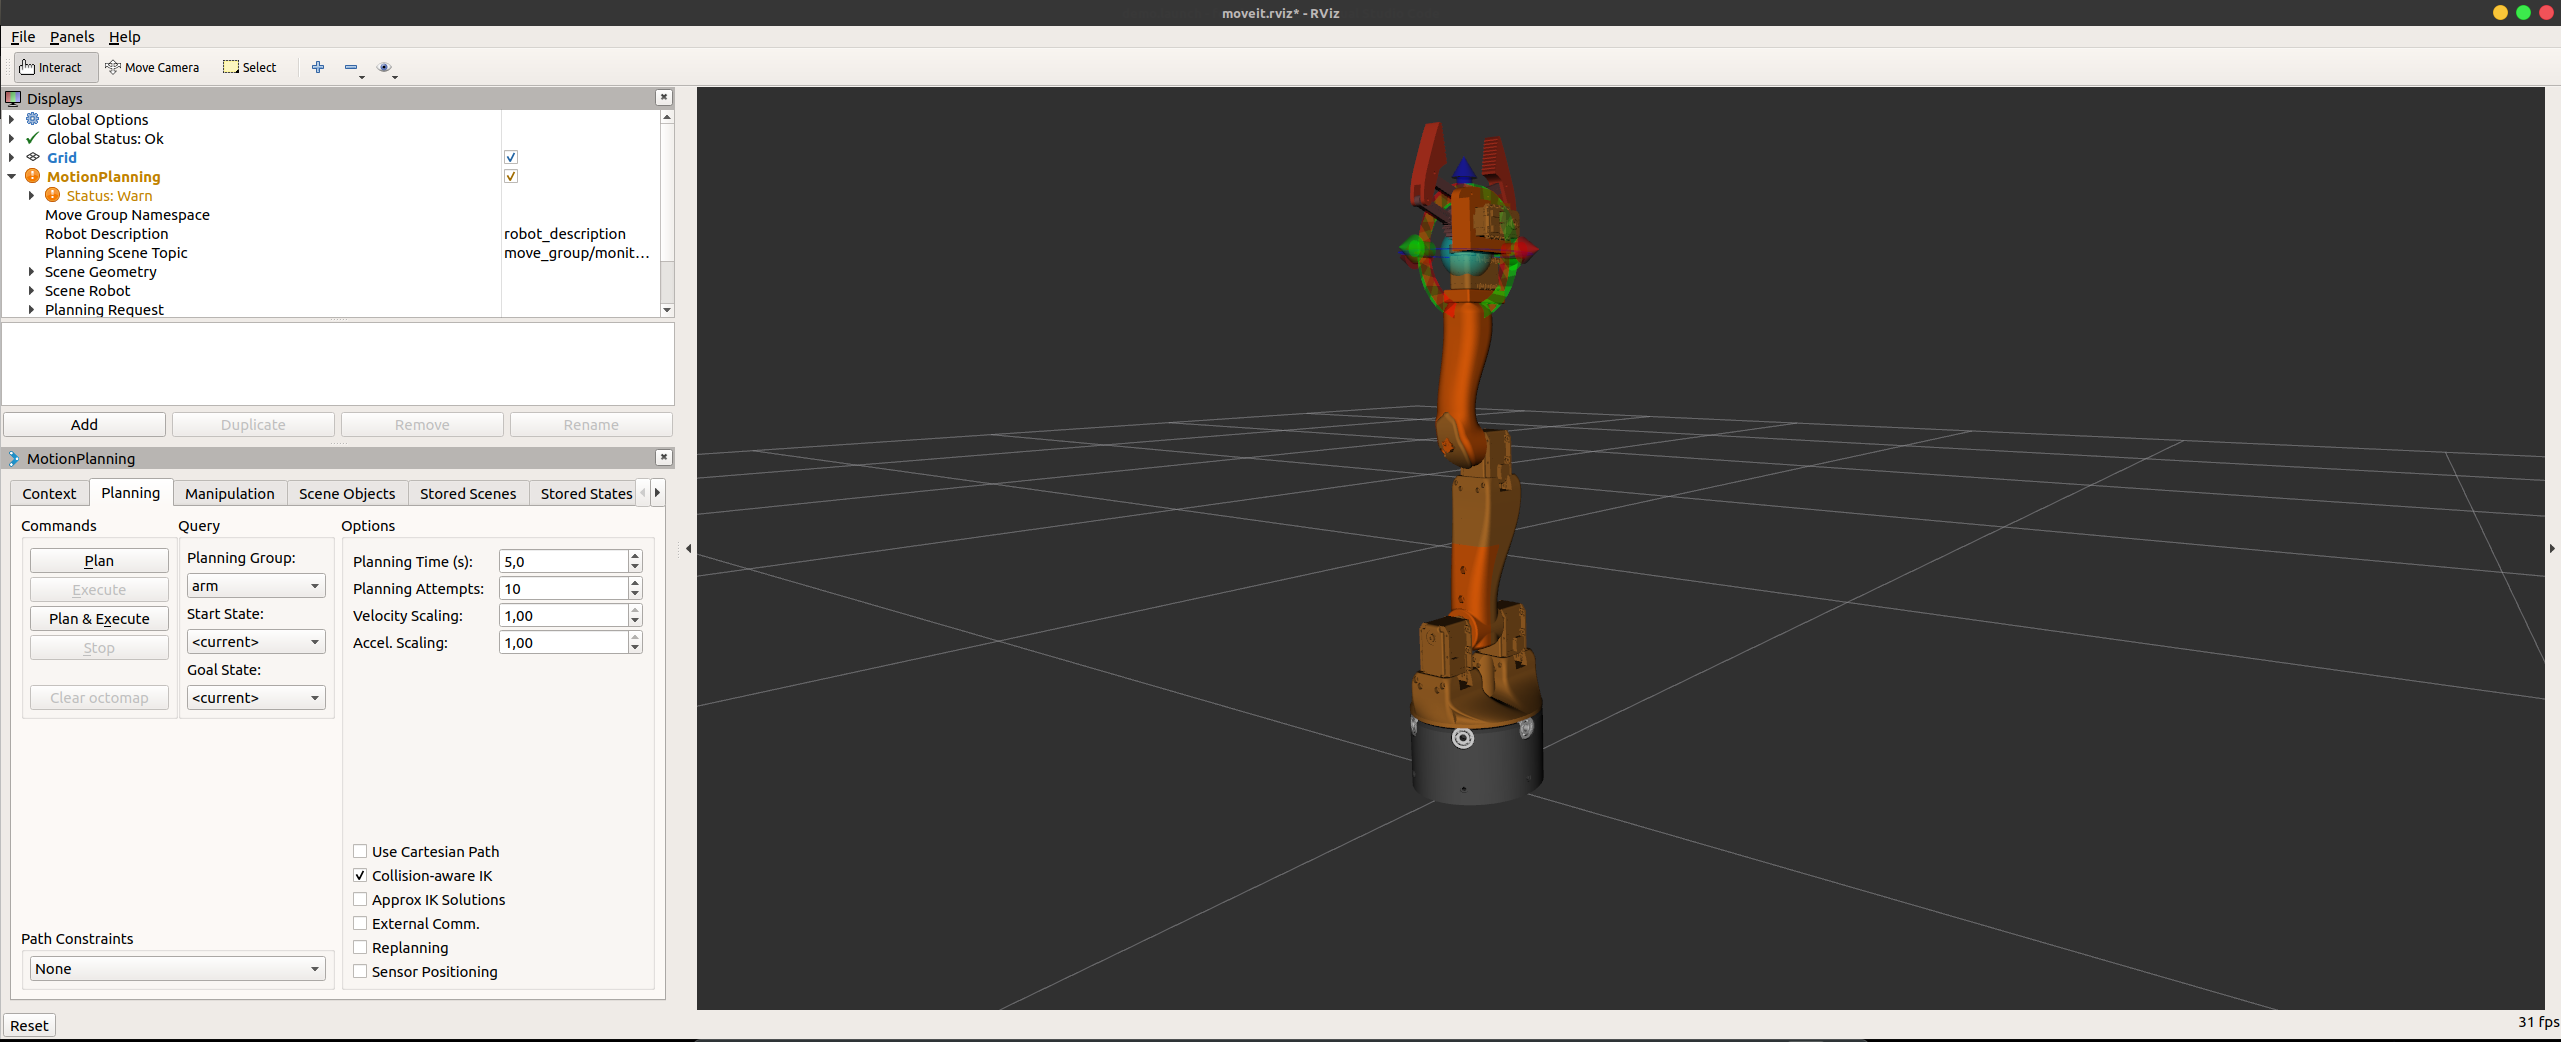Disable Collision-aware IK

360,875
